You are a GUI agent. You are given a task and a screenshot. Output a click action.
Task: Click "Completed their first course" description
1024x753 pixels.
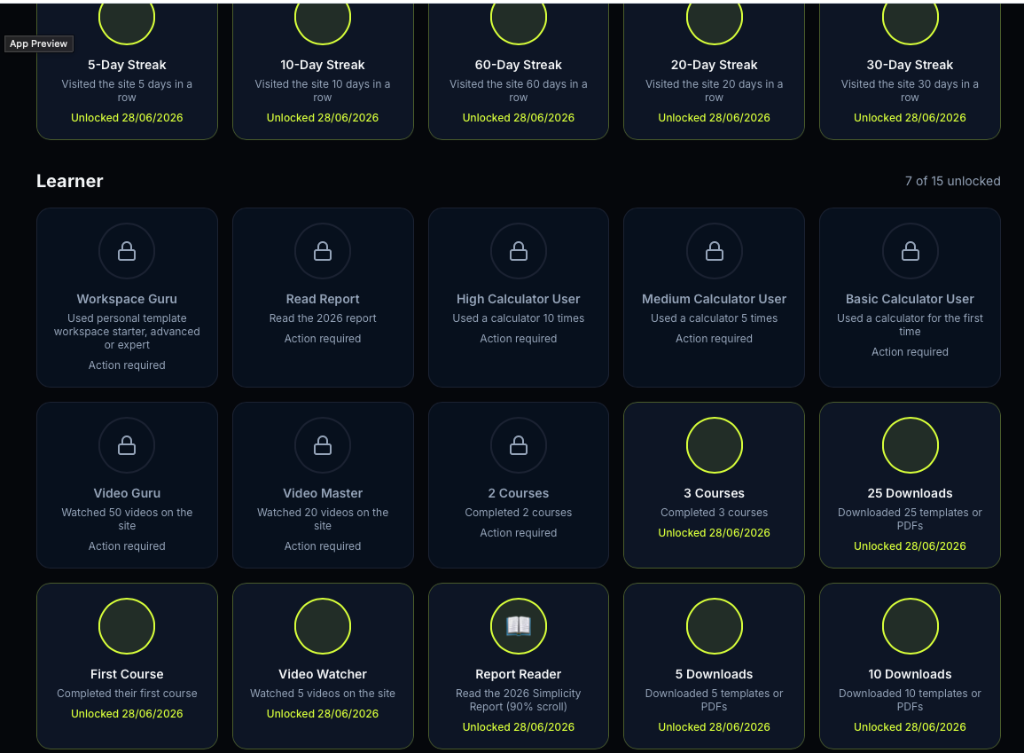point(127,693)
